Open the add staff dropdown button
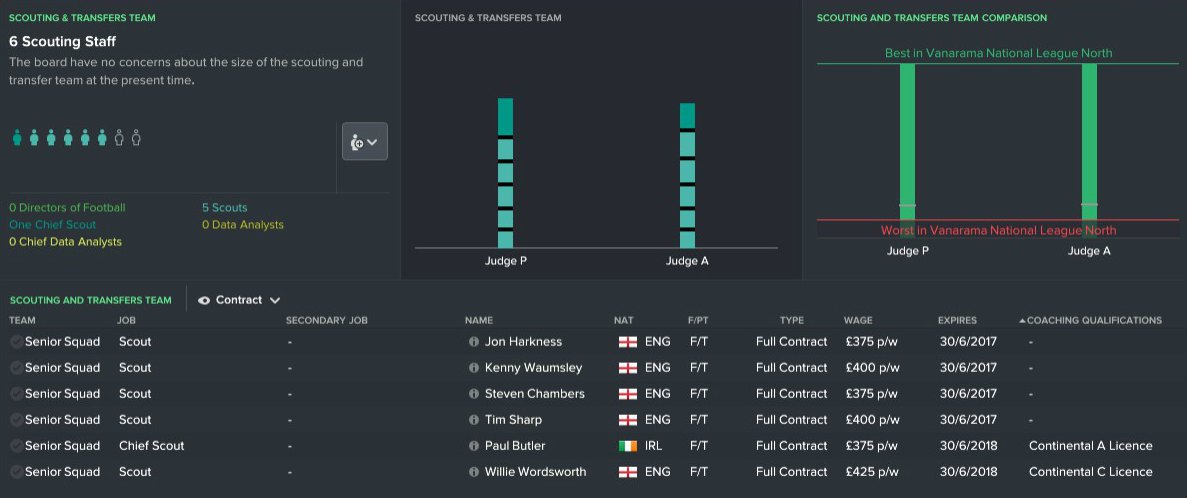1187x498 pixels. point(364,142)
